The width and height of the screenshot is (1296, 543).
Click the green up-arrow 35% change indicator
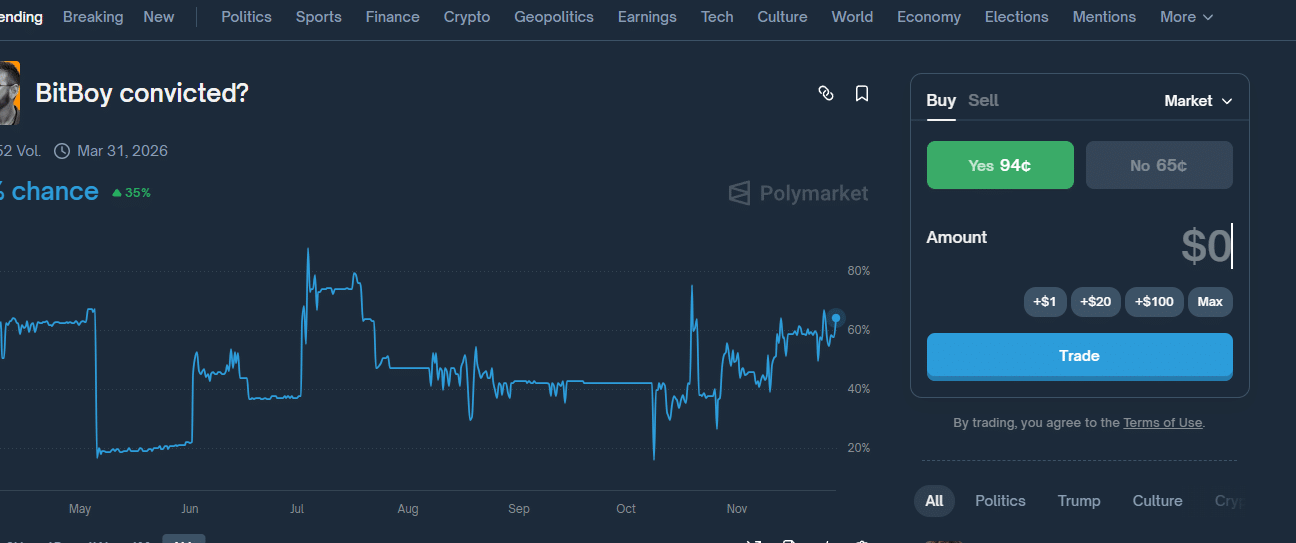(131, 192)
